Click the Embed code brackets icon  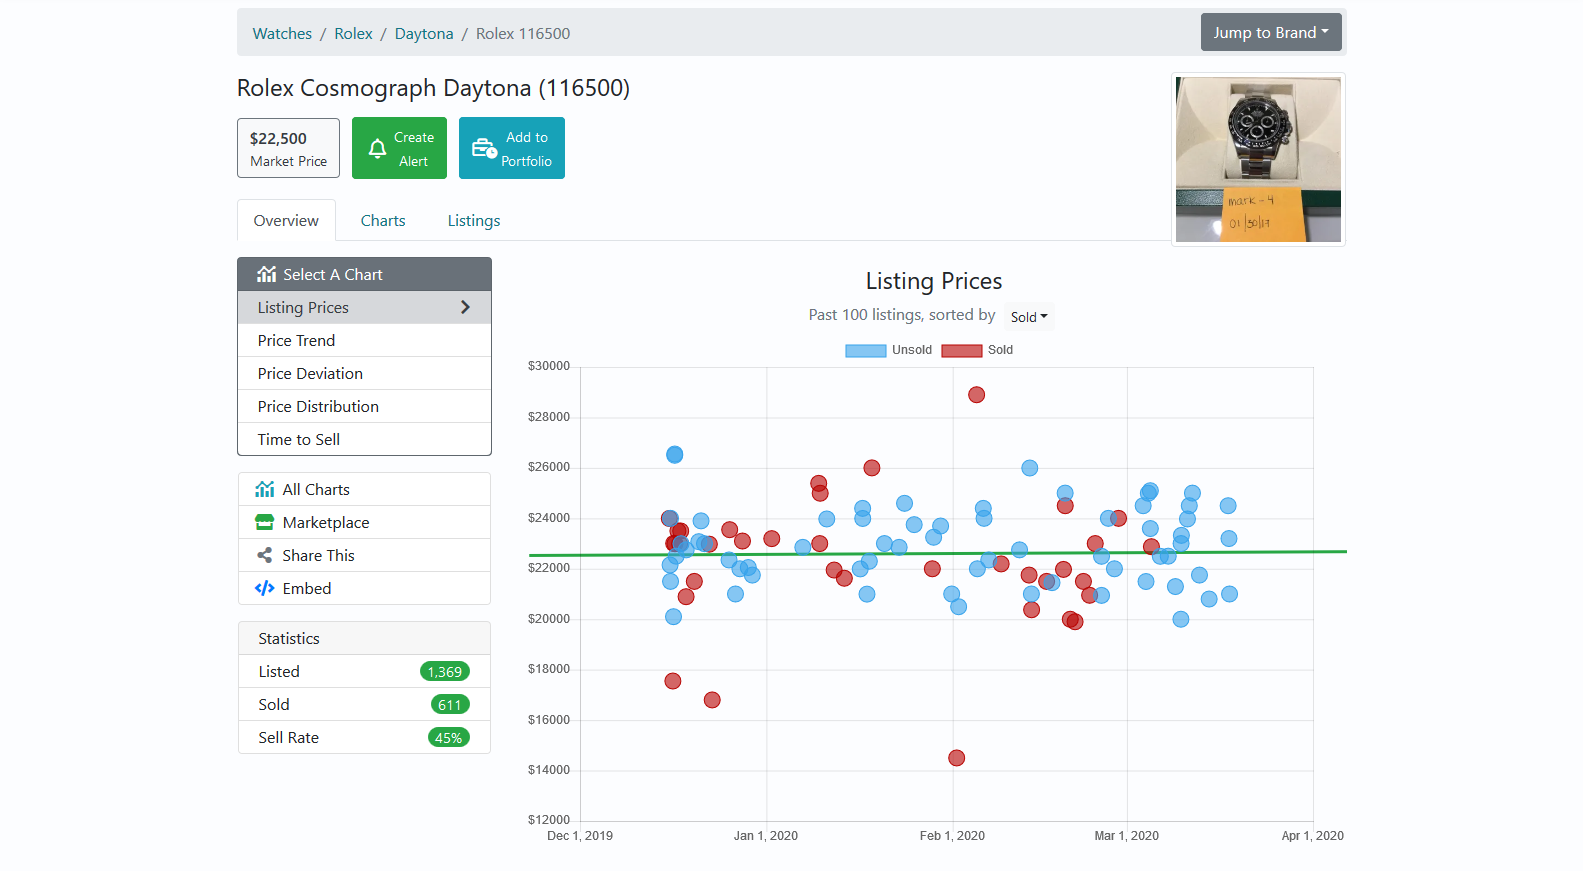264,588
